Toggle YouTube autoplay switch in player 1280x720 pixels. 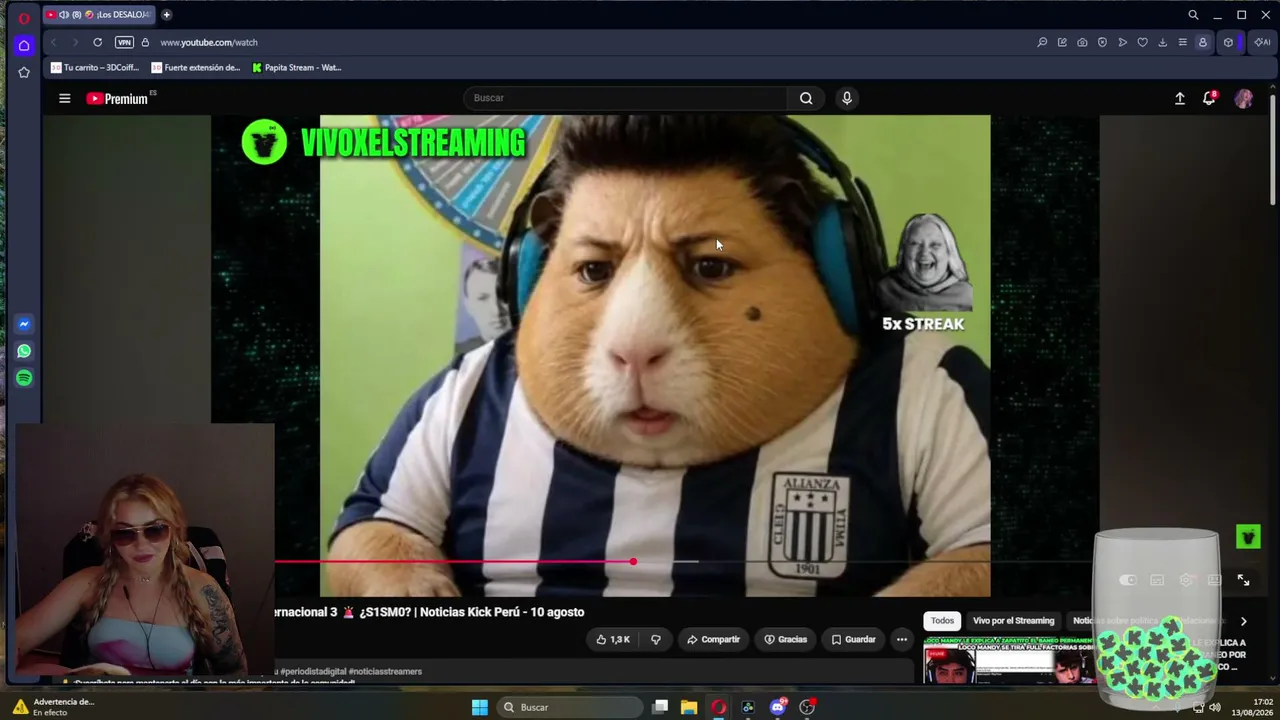click(1128, 580)
